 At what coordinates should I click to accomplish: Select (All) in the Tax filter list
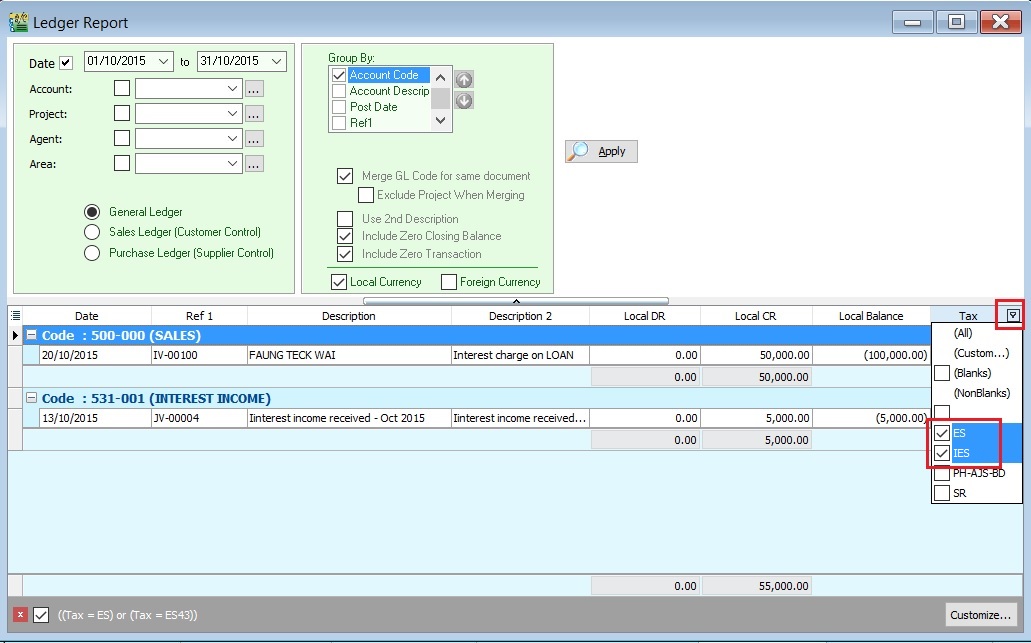(963, 333)
